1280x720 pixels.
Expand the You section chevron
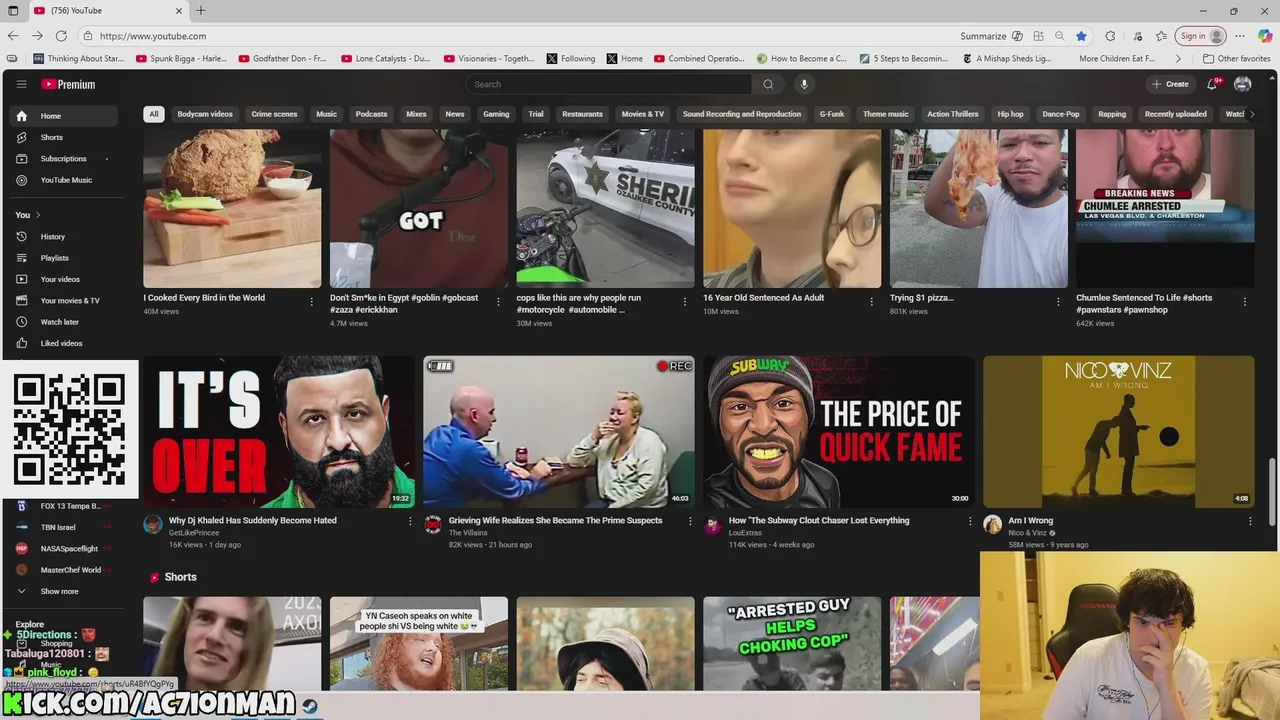38,215
